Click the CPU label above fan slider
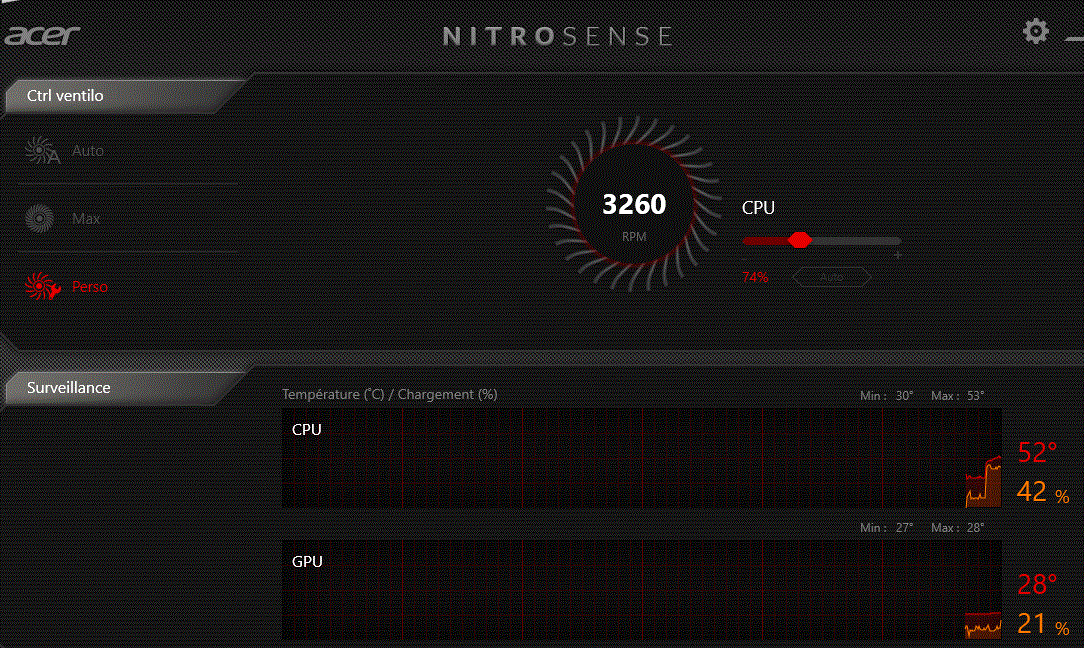This screenshot has height=648, width=1084. point(758,207)
